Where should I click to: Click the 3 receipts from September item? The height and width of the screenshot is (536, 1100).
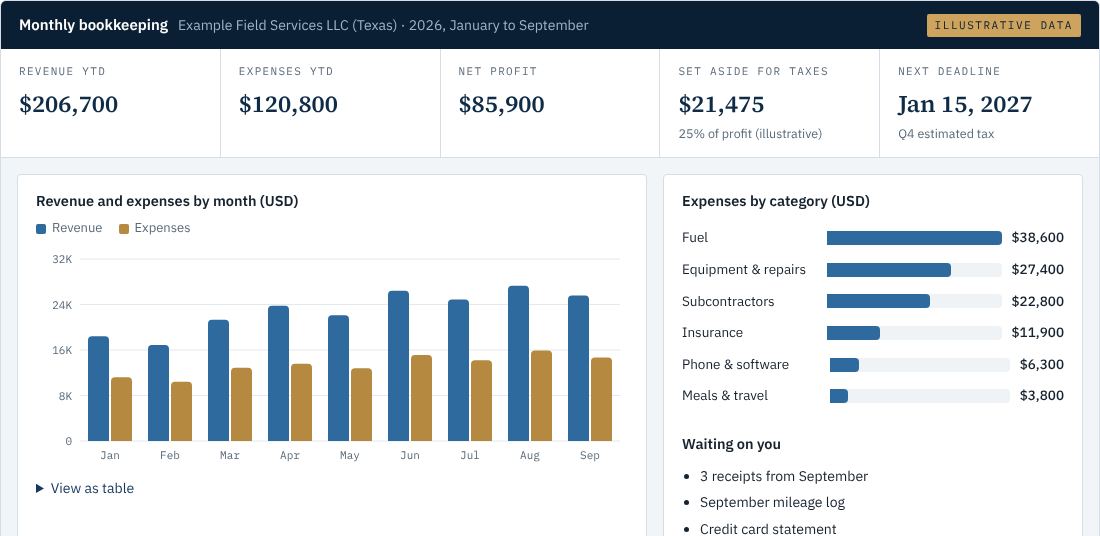784,476
